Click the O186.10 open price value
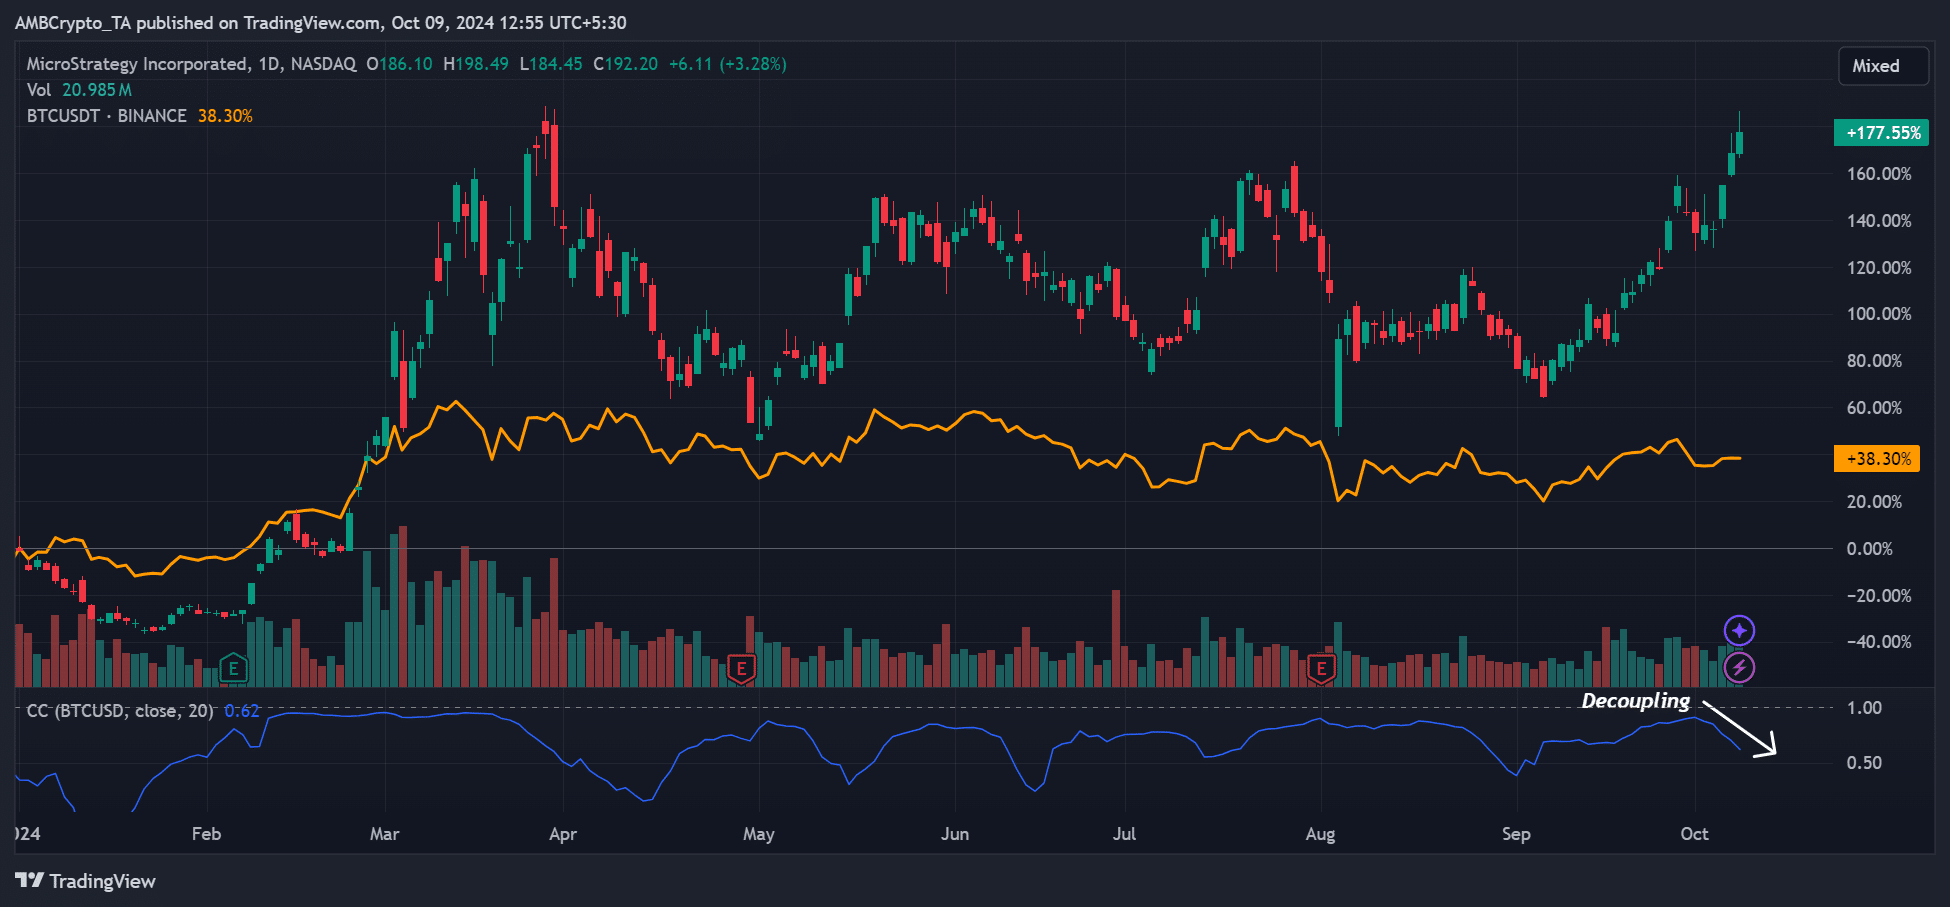This screenshot has height=907, width=1950. tap(399, 64)
